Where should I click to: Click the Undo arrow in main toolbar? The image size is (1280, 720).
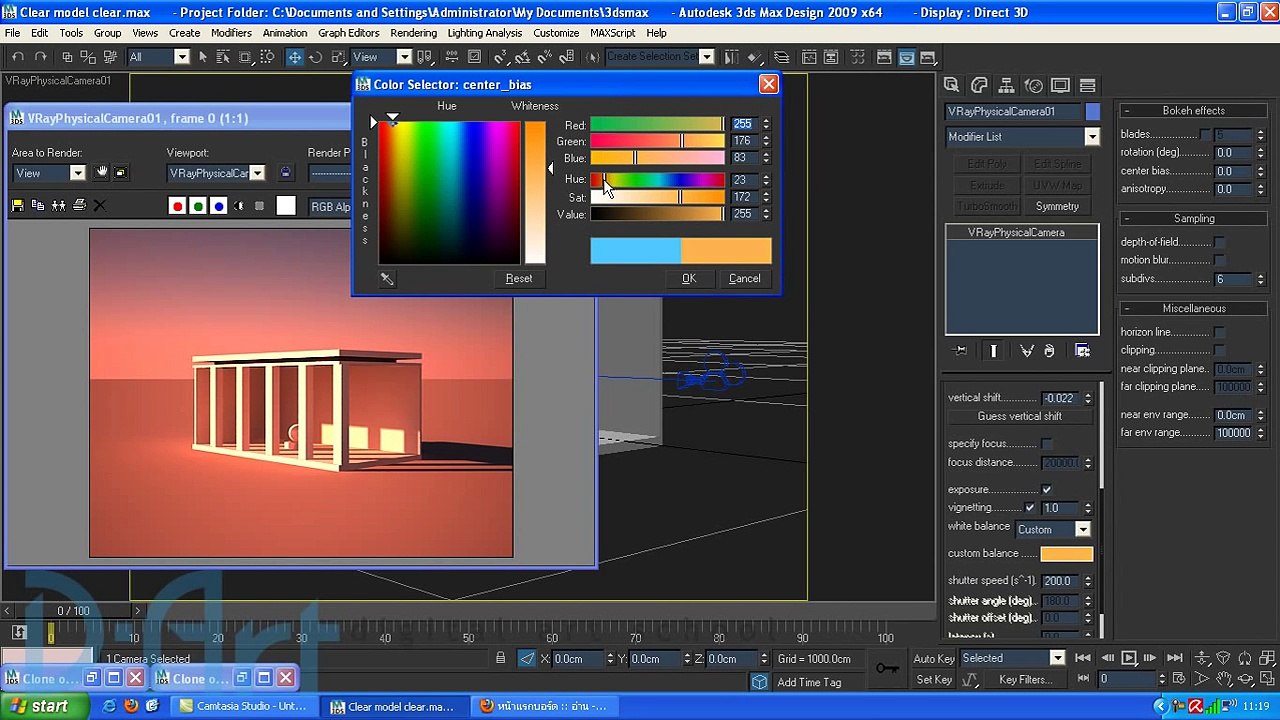point(18,57)
